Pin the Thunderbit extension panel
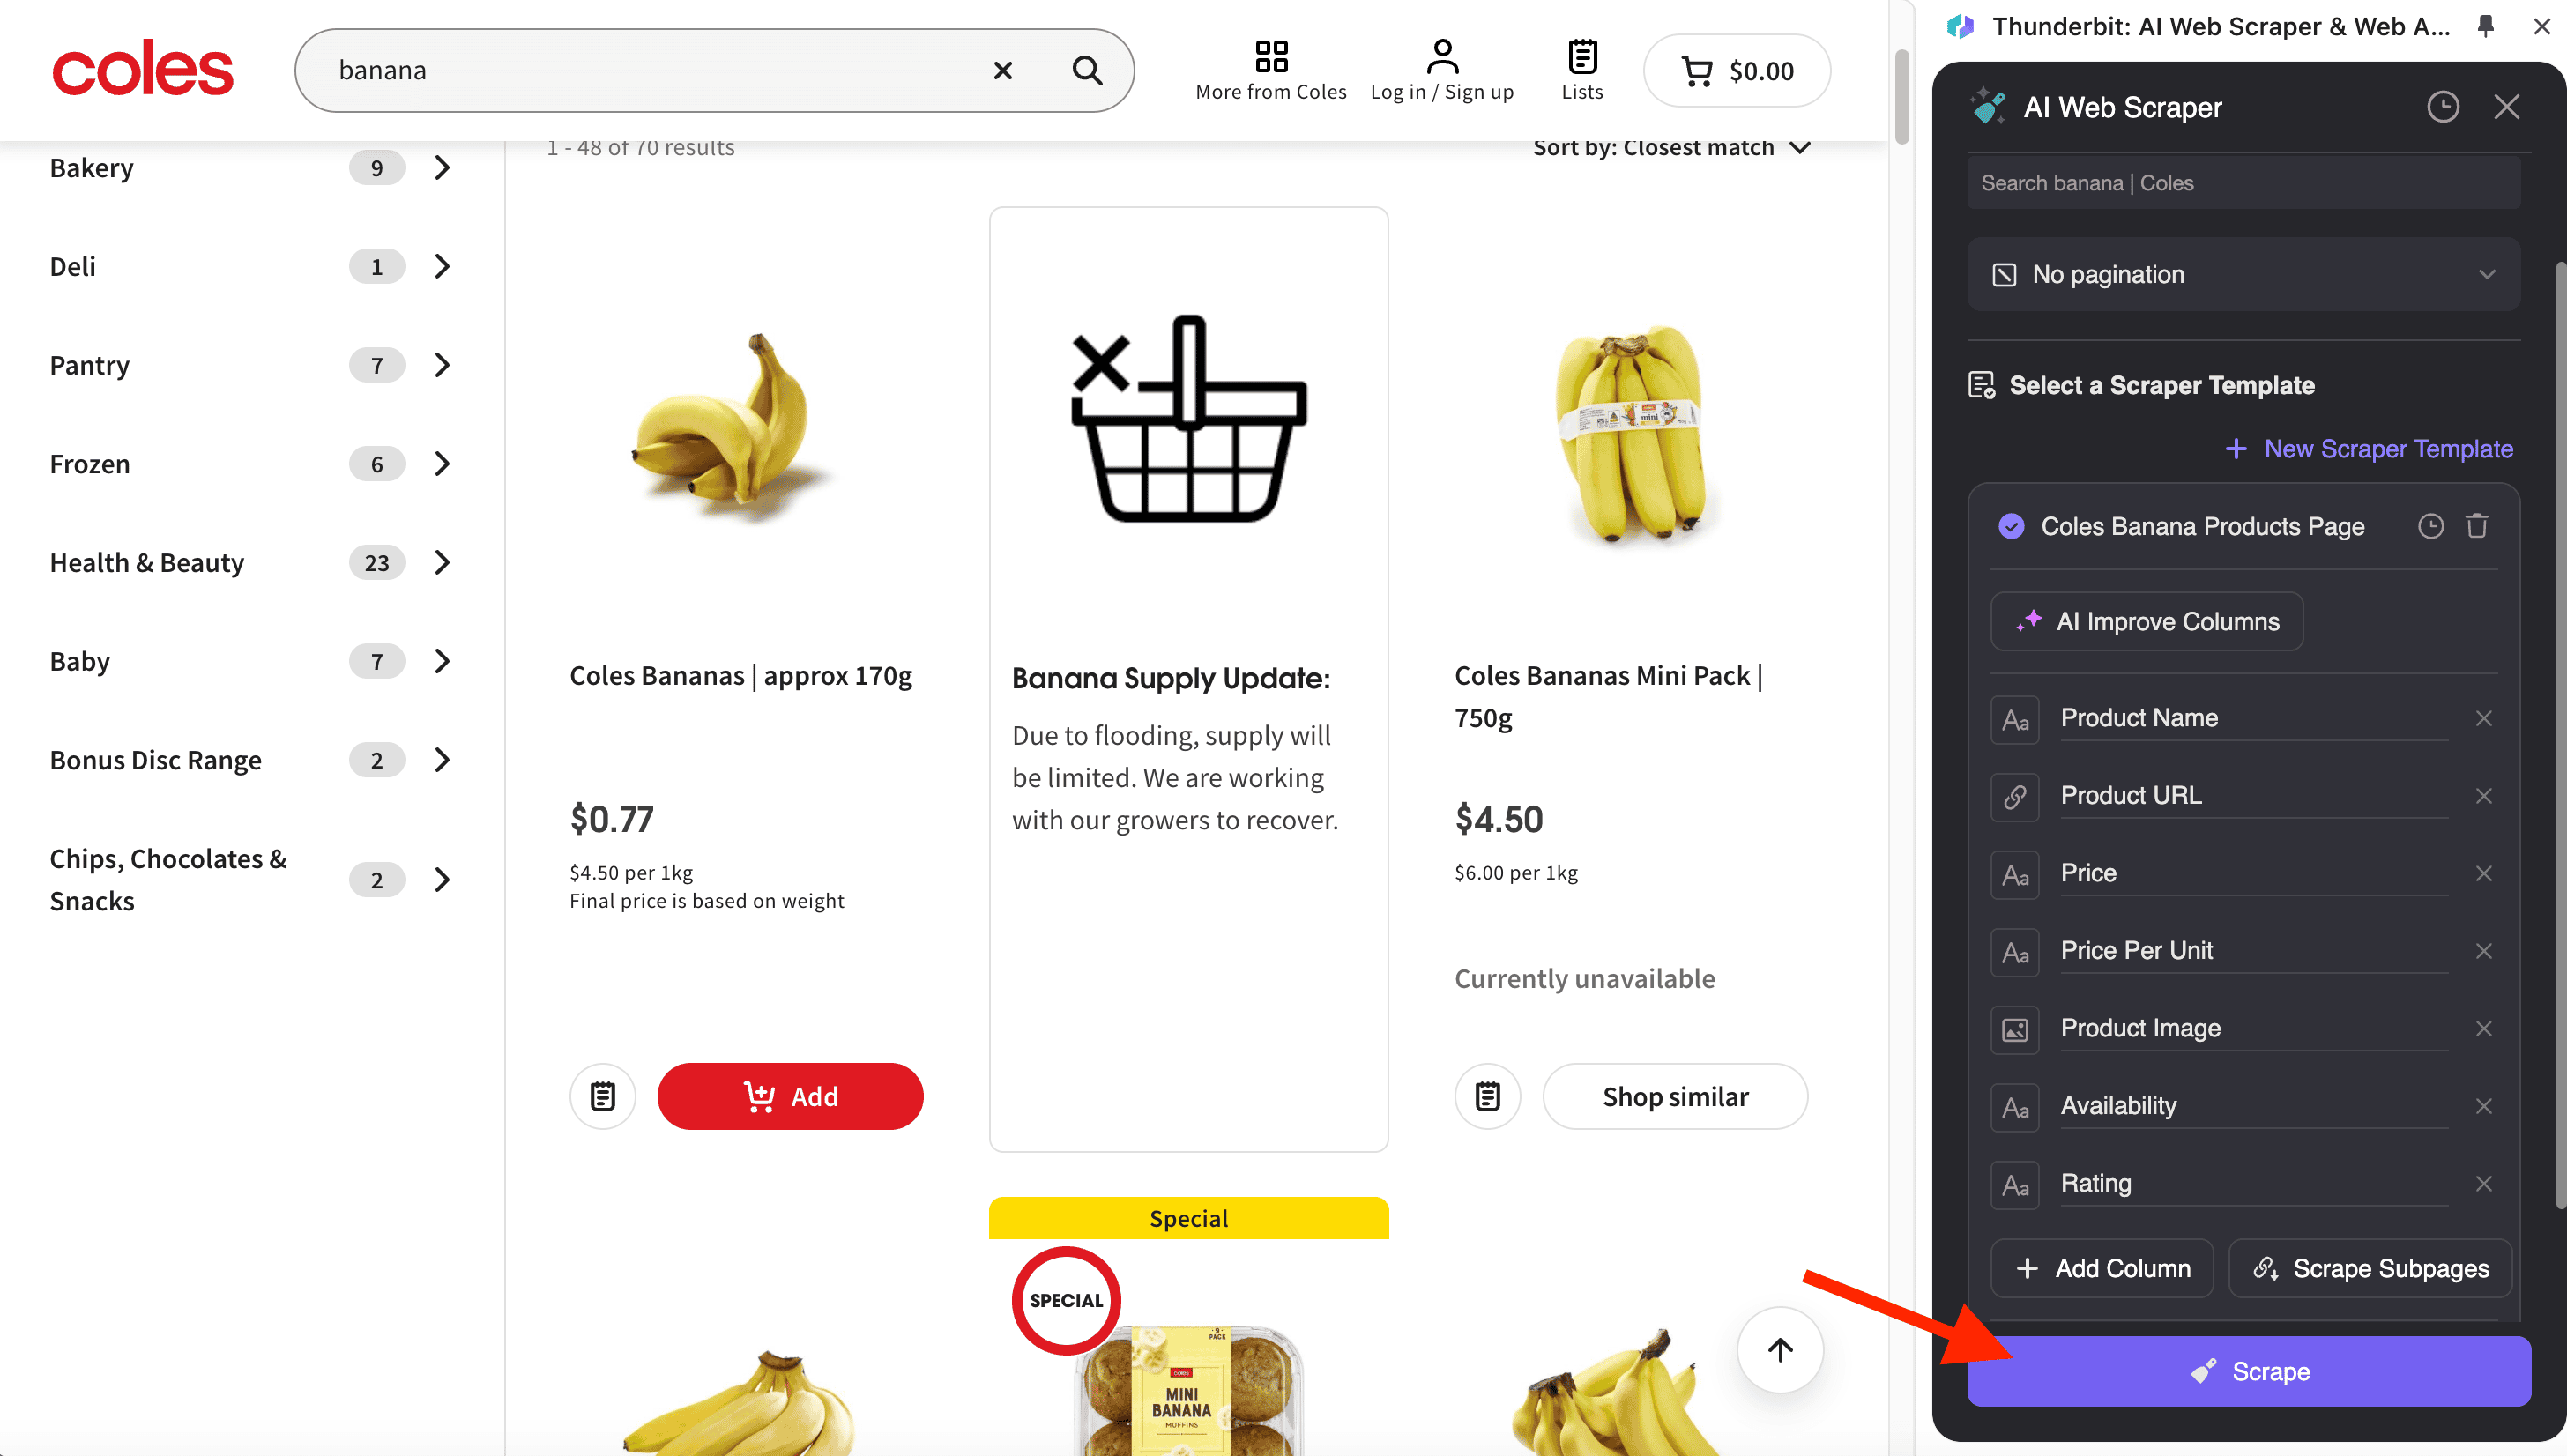The height and width of the screenshot is (1456, 2567). tap(2485, 26)
